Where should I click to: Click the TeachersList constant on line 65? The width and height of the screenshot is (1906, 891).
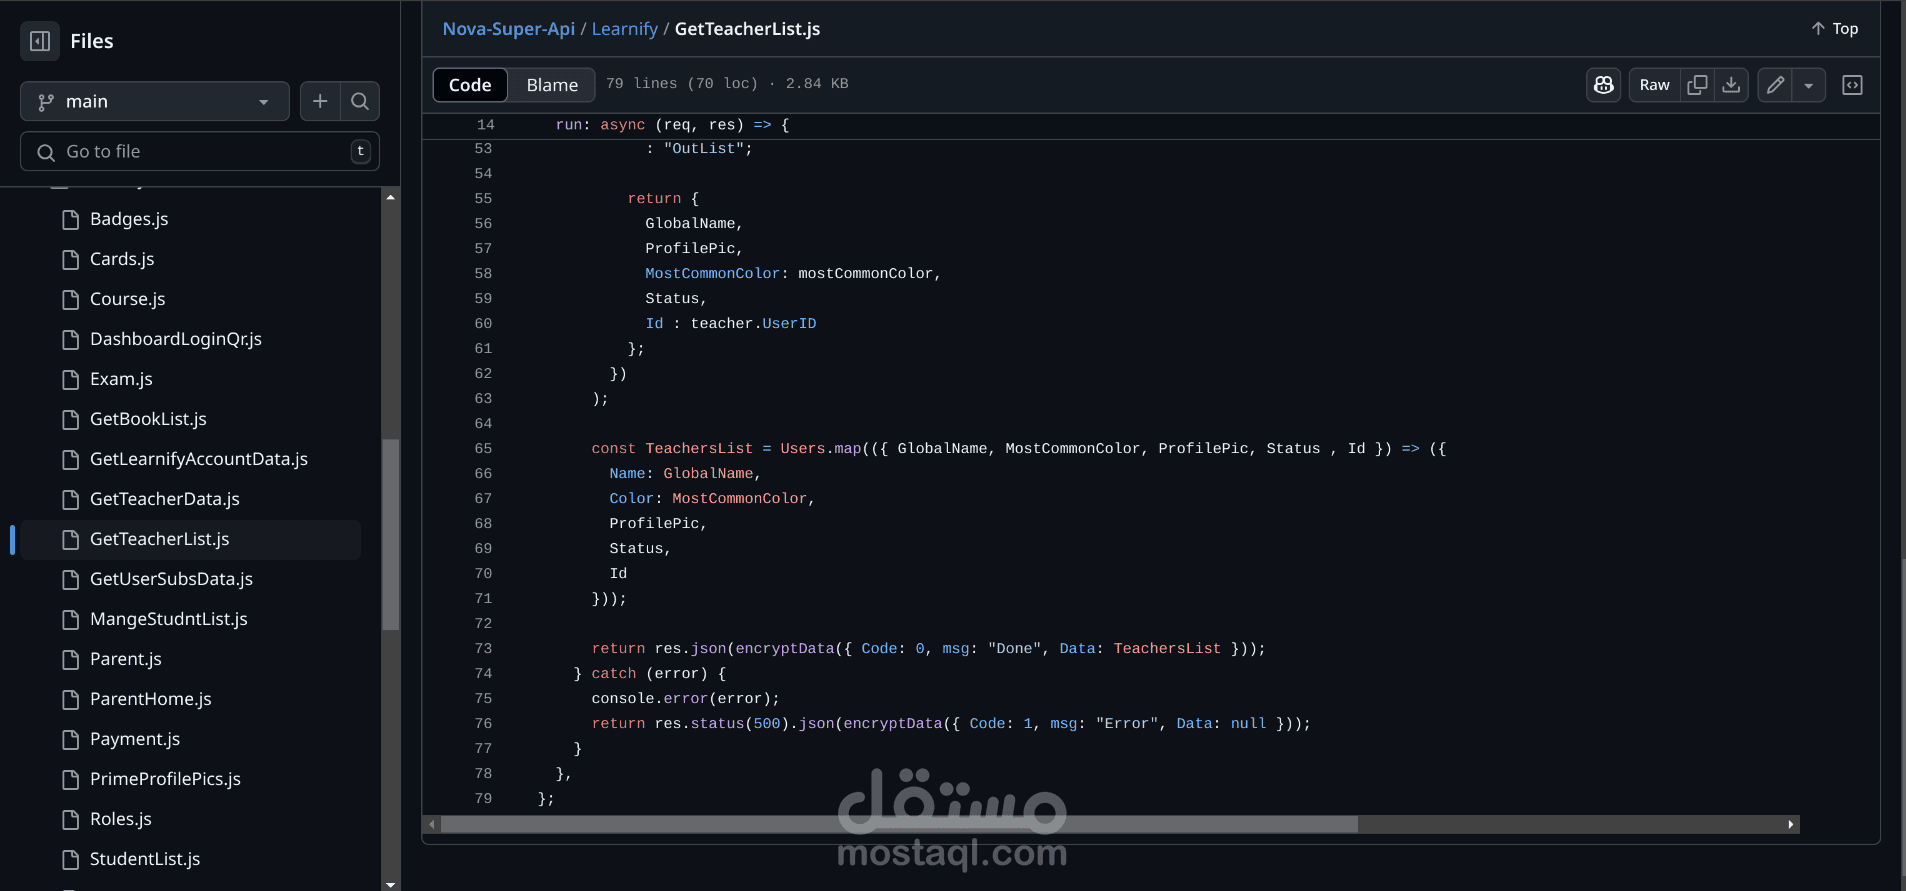tap(699, 449)
